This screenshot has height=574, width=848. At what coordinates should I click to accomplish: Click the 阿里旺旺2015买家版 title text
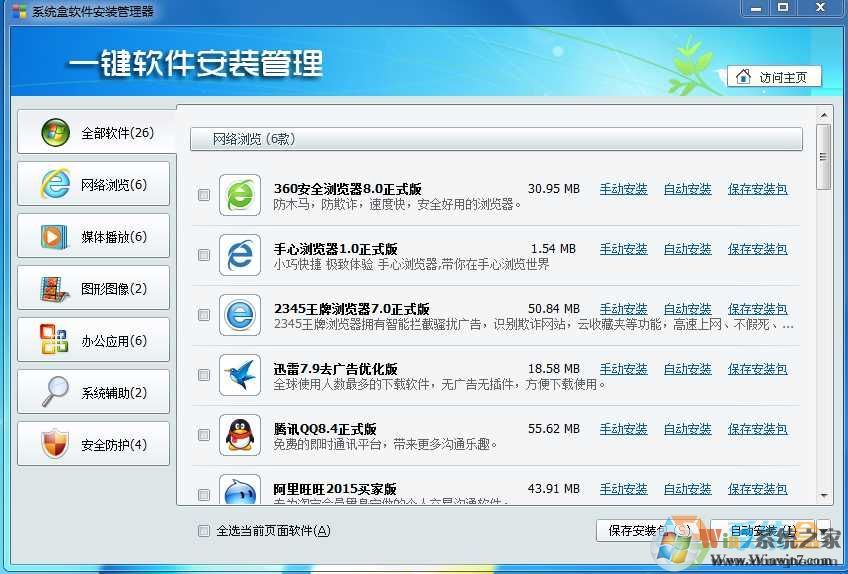(335, 489)
